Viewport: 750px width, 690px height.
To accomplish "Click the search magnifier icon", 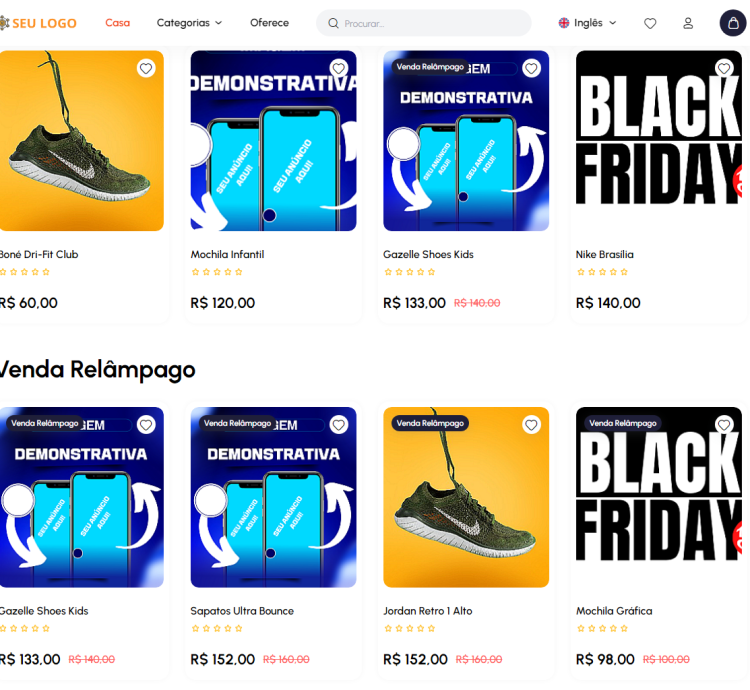I will click(334, 23).
